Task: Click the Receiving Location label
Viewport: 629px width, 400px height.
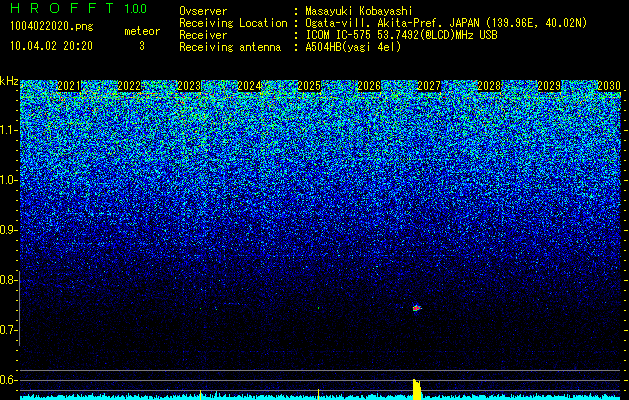Action: tap(233, 23)
